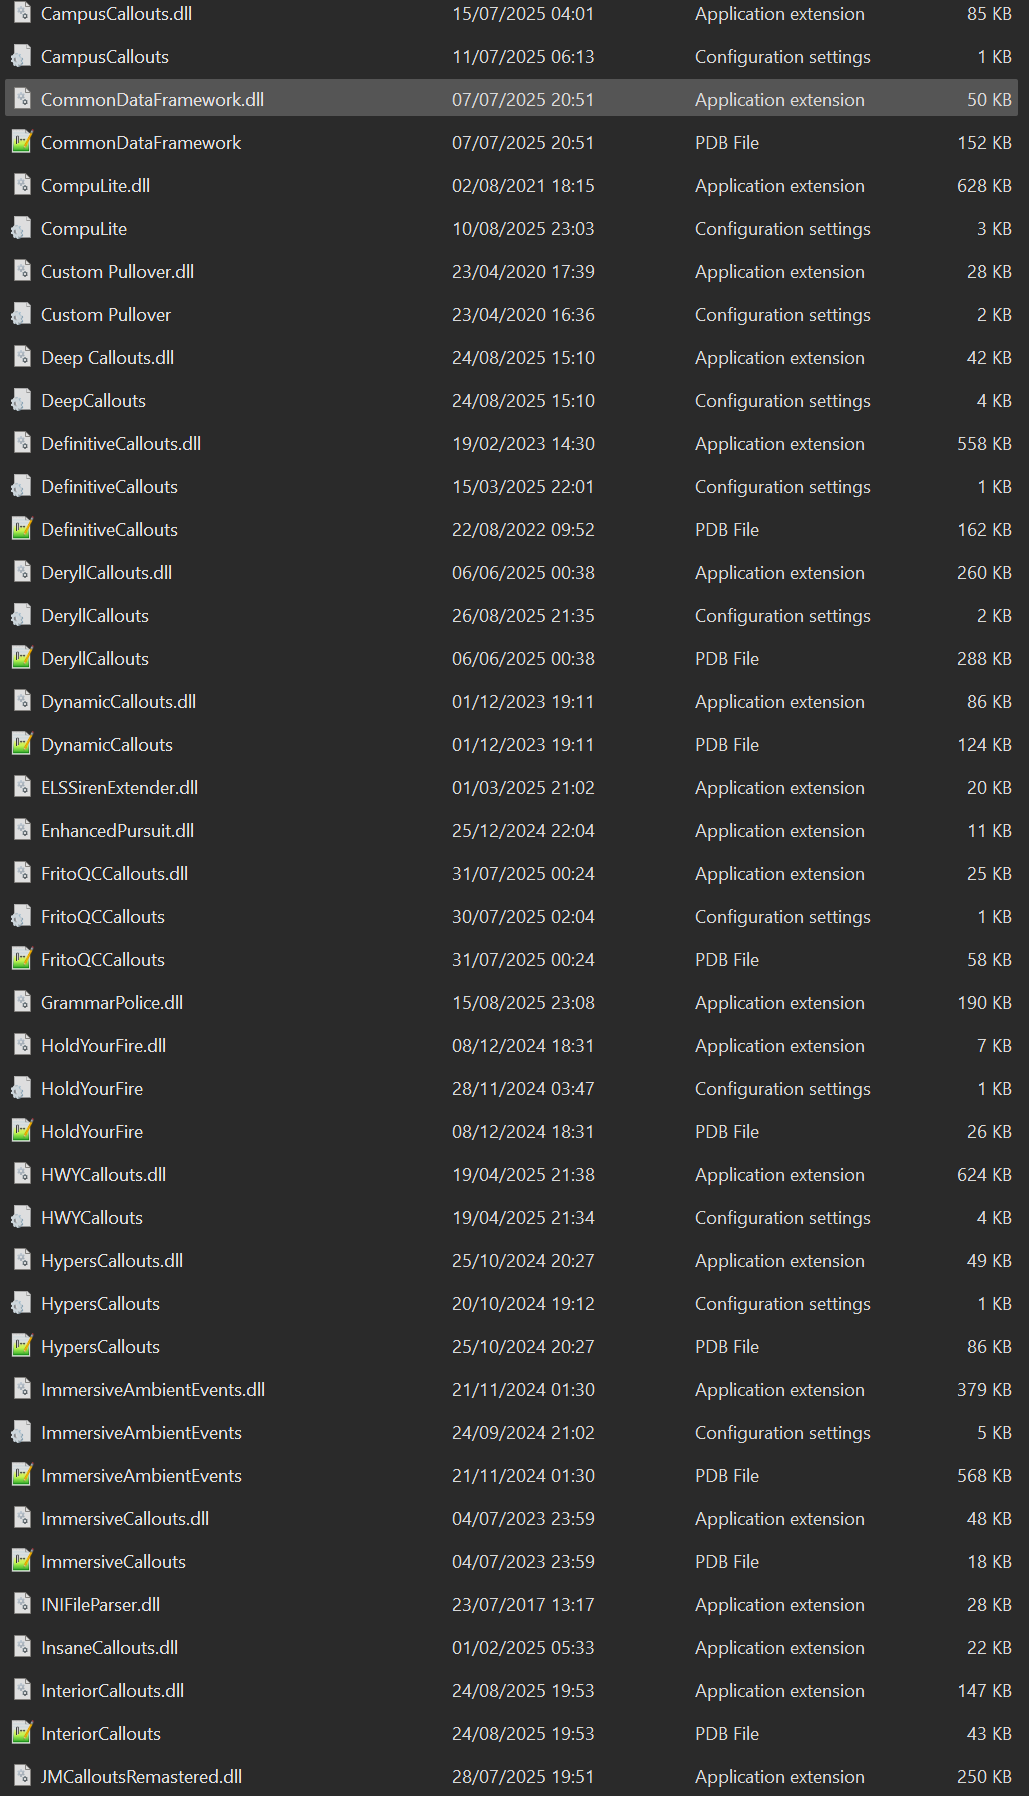Click the DynamicCallouts PDB file icon
This screenshot has width=1029, height=1796.
pyautogui.click(x=21, y=745)
